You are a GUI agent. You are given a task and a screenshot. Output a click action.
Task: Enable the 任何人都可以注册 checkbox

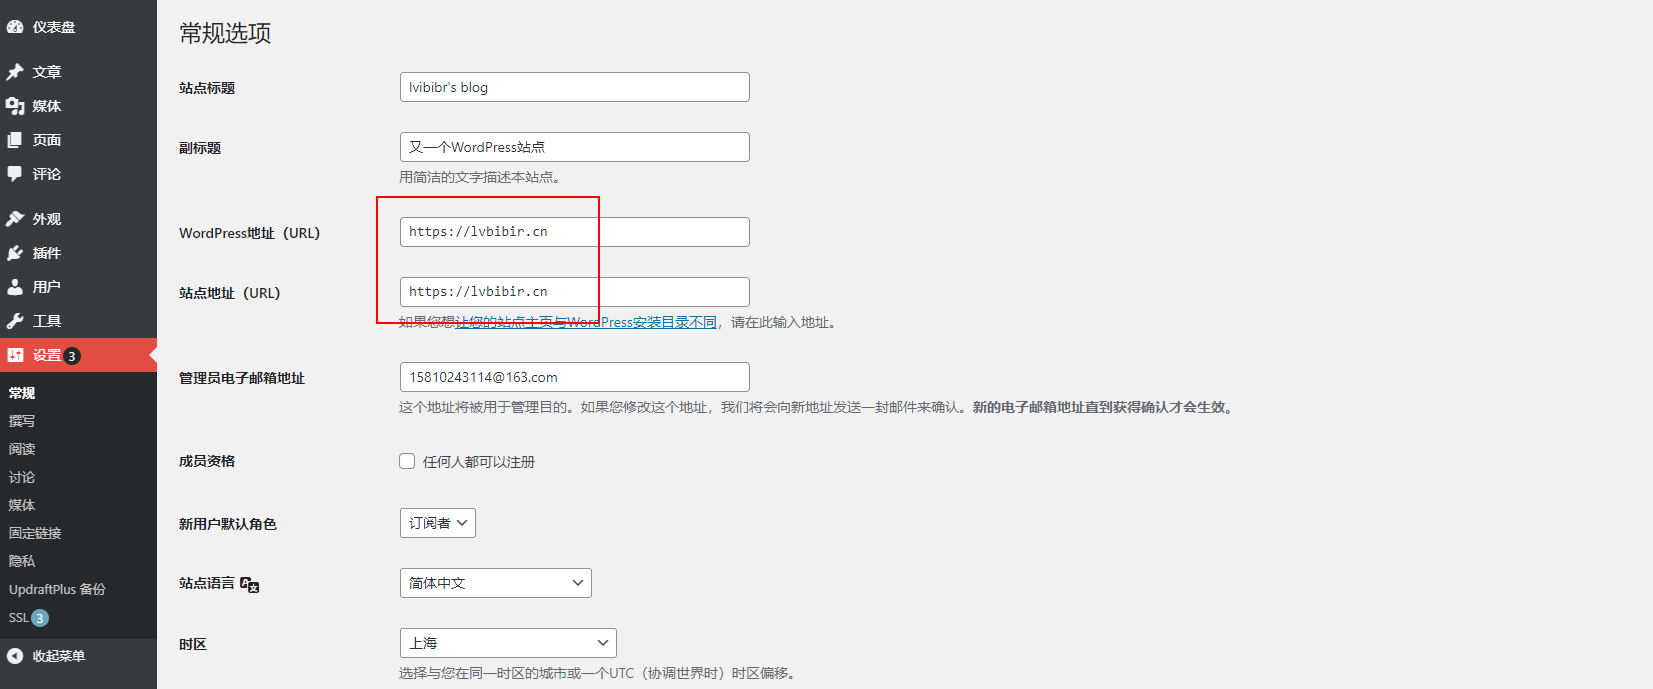[x=407, y=461]
